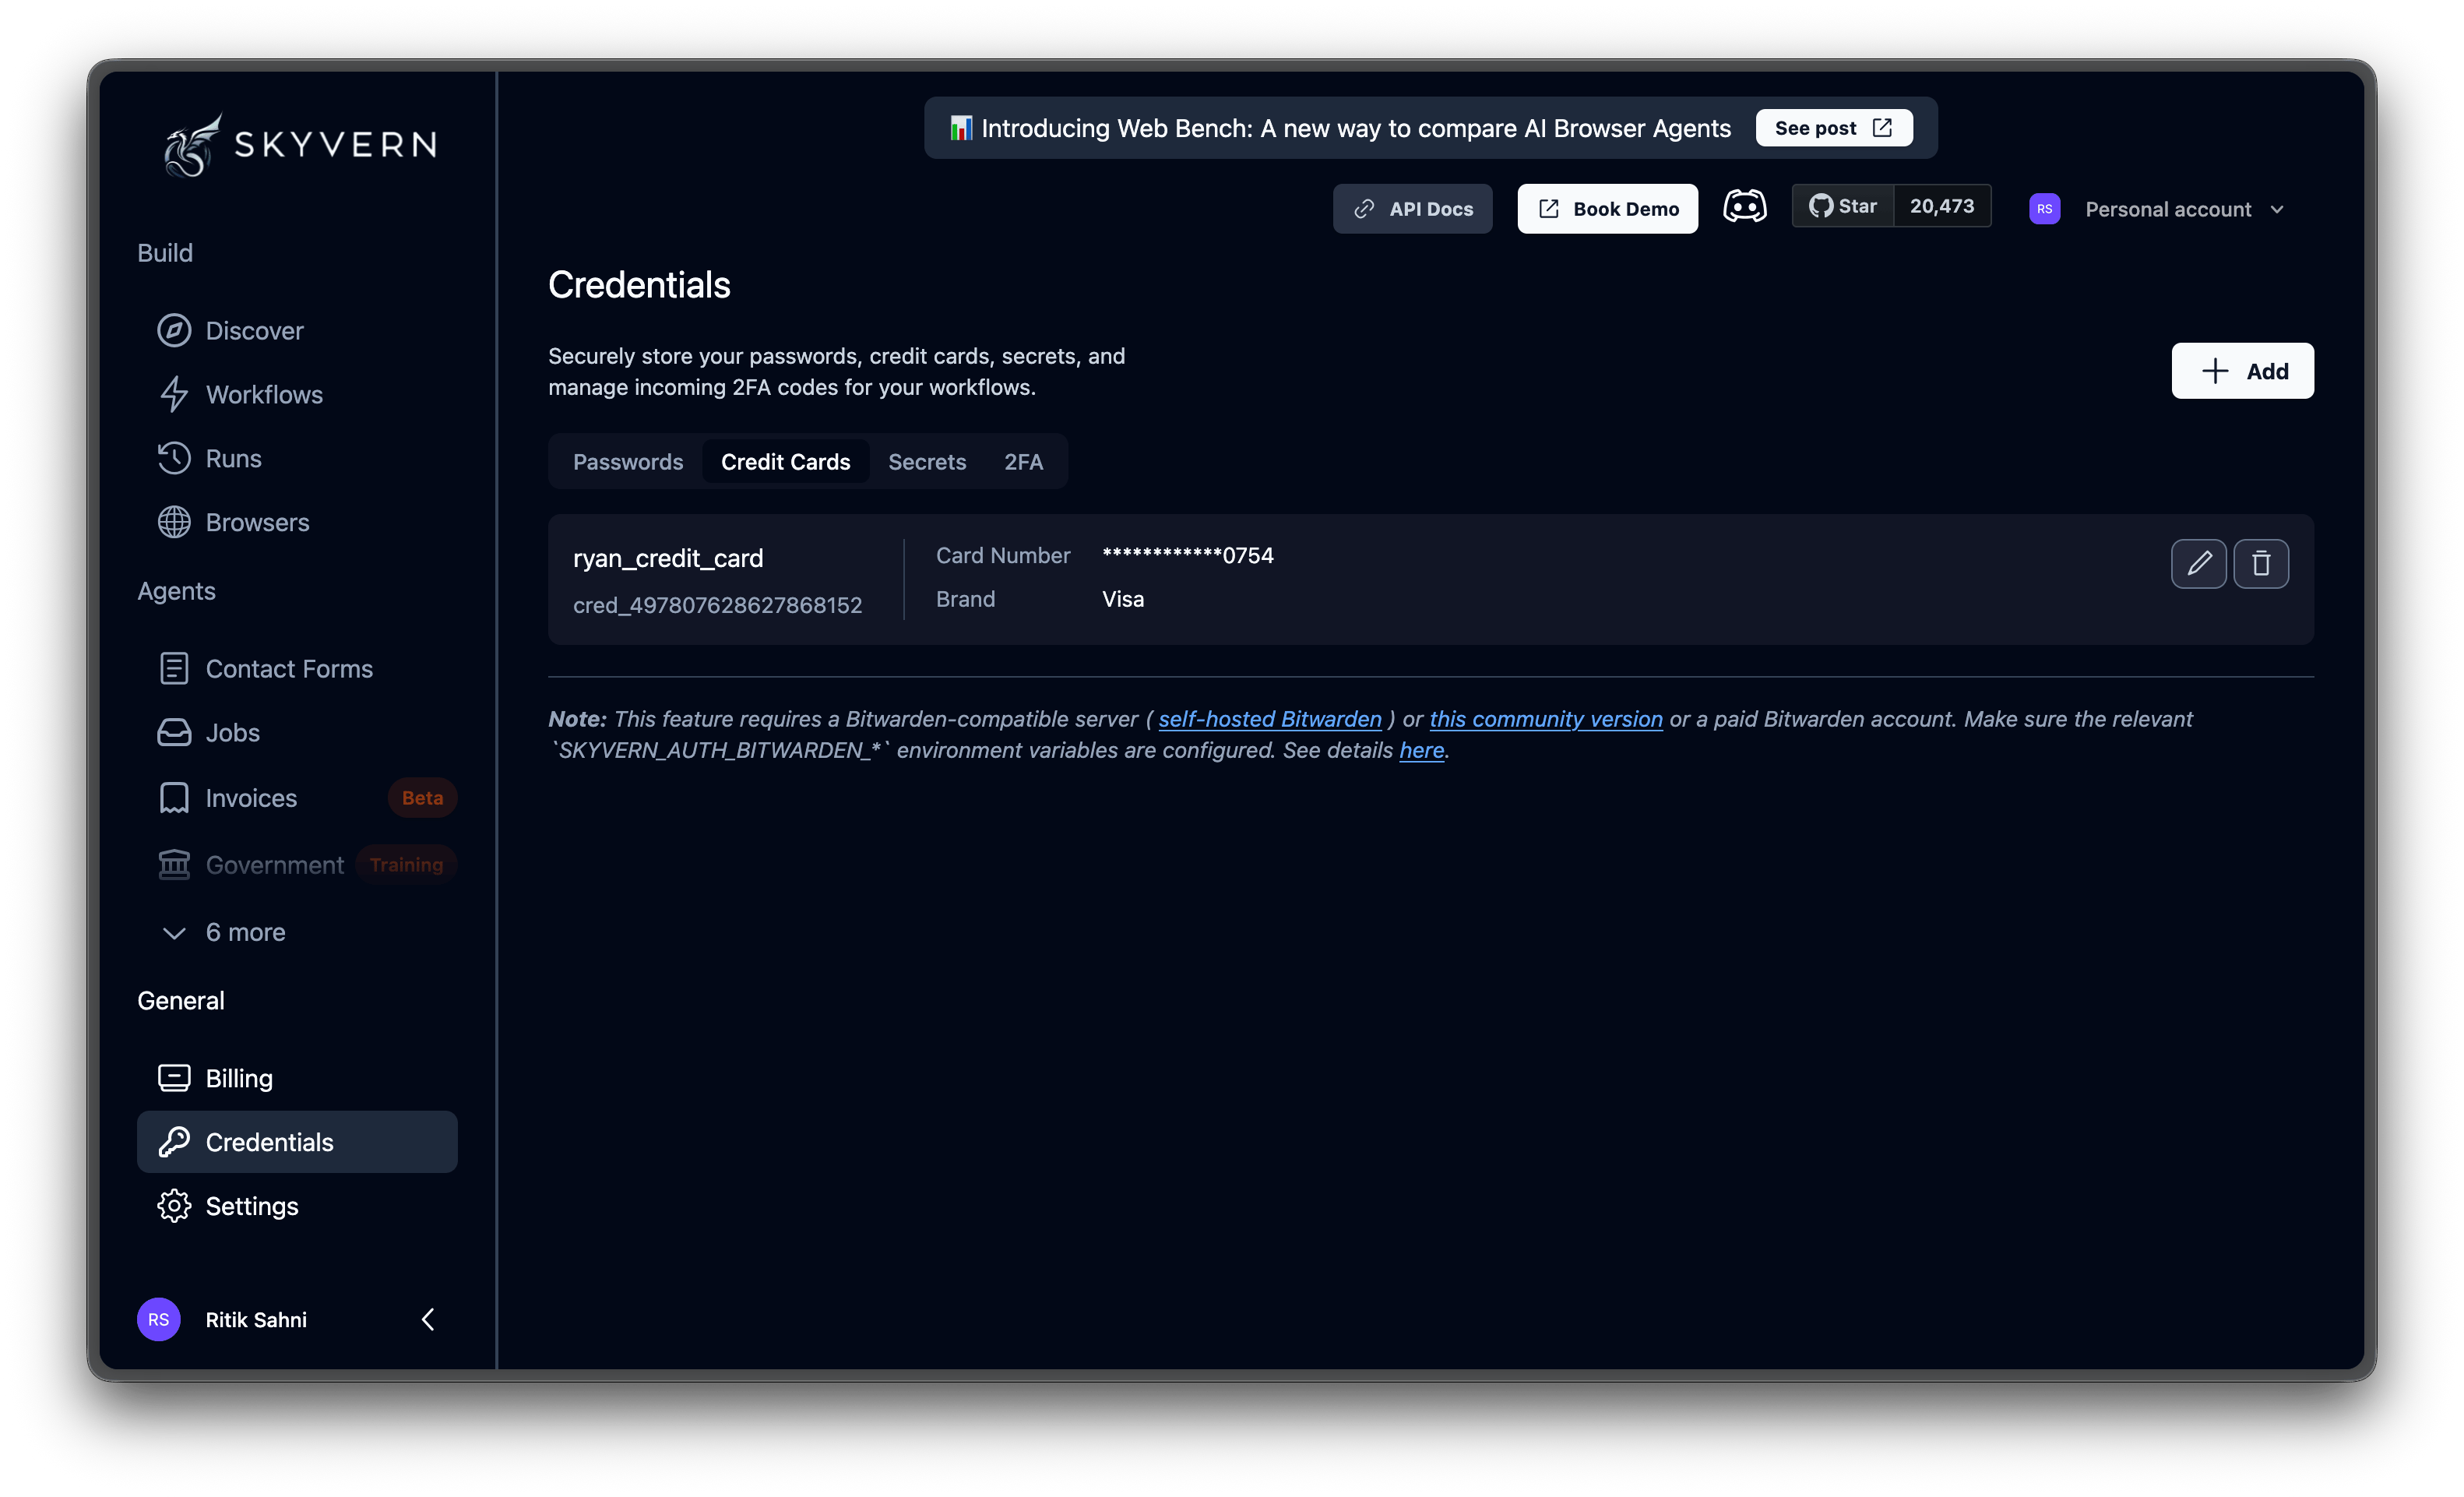Image resolution: width=2464 pixels, height=1497 pixels.
Task: Click the Visa brand value
Action: point(1123,599)
